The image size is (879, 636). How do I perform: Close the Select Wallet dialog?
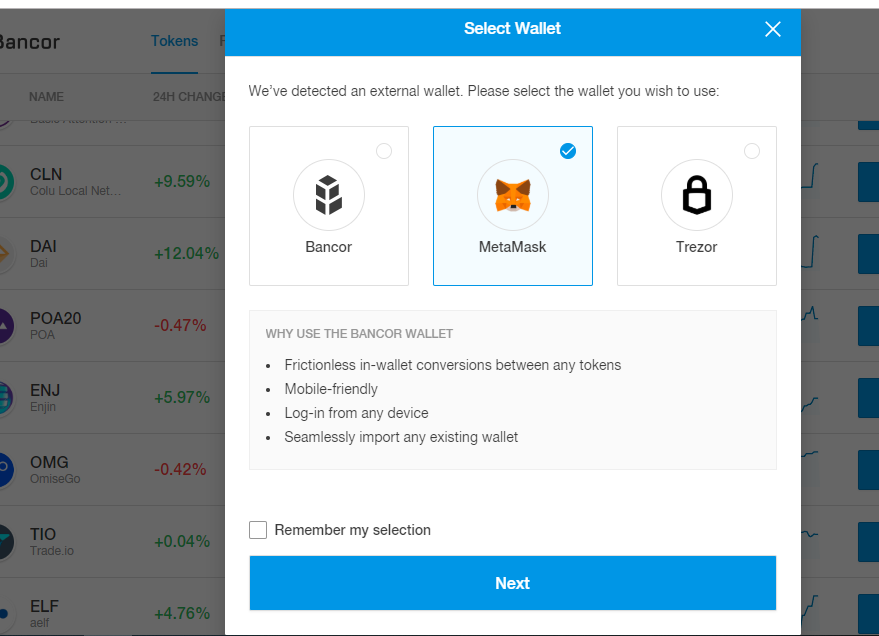tap(772, 29)
